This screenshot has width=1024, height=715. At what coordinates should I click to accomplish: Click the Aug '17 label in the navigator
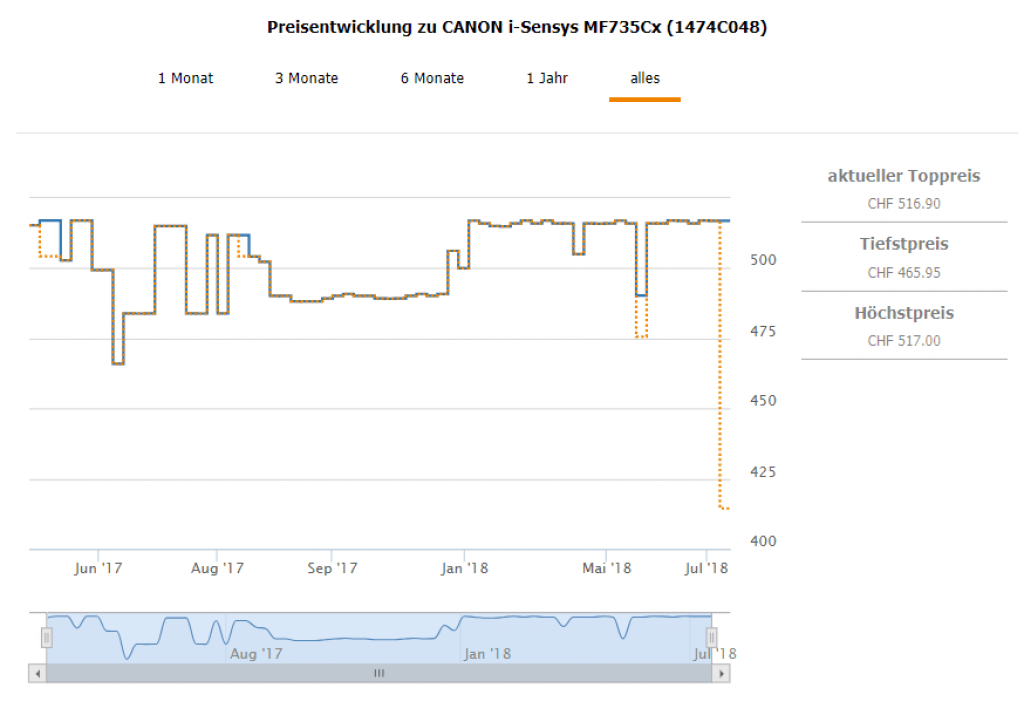257,654
